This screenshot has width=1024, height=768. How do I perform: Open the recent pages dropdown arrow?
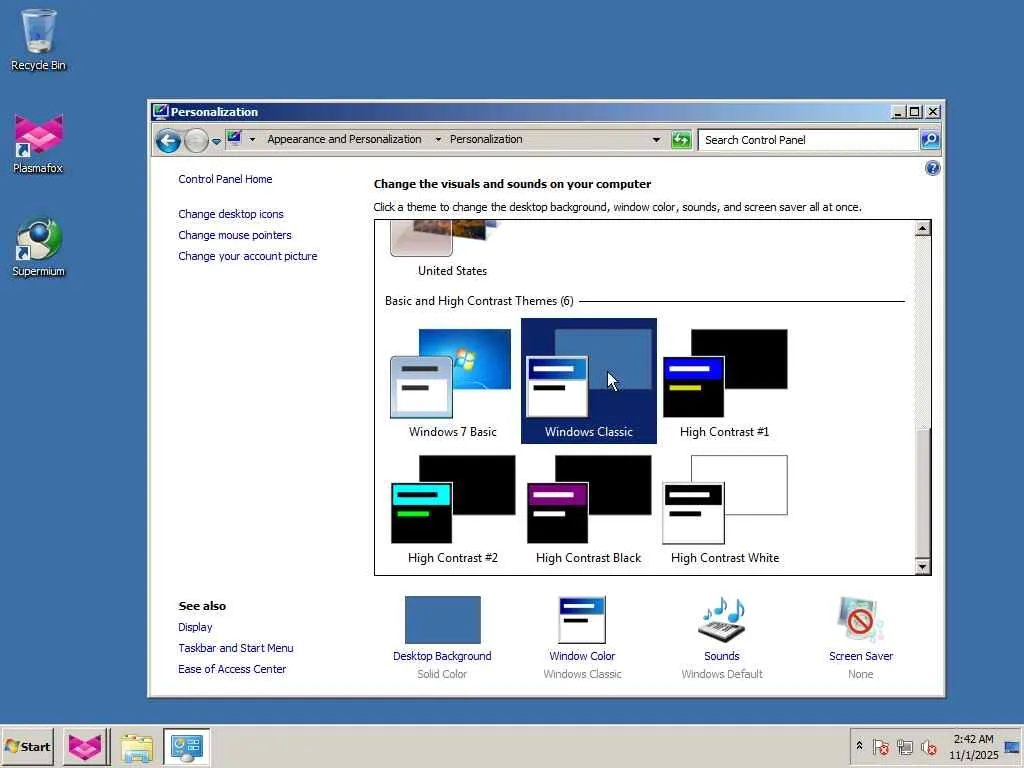pyautogui.click(x=216, y=141)
